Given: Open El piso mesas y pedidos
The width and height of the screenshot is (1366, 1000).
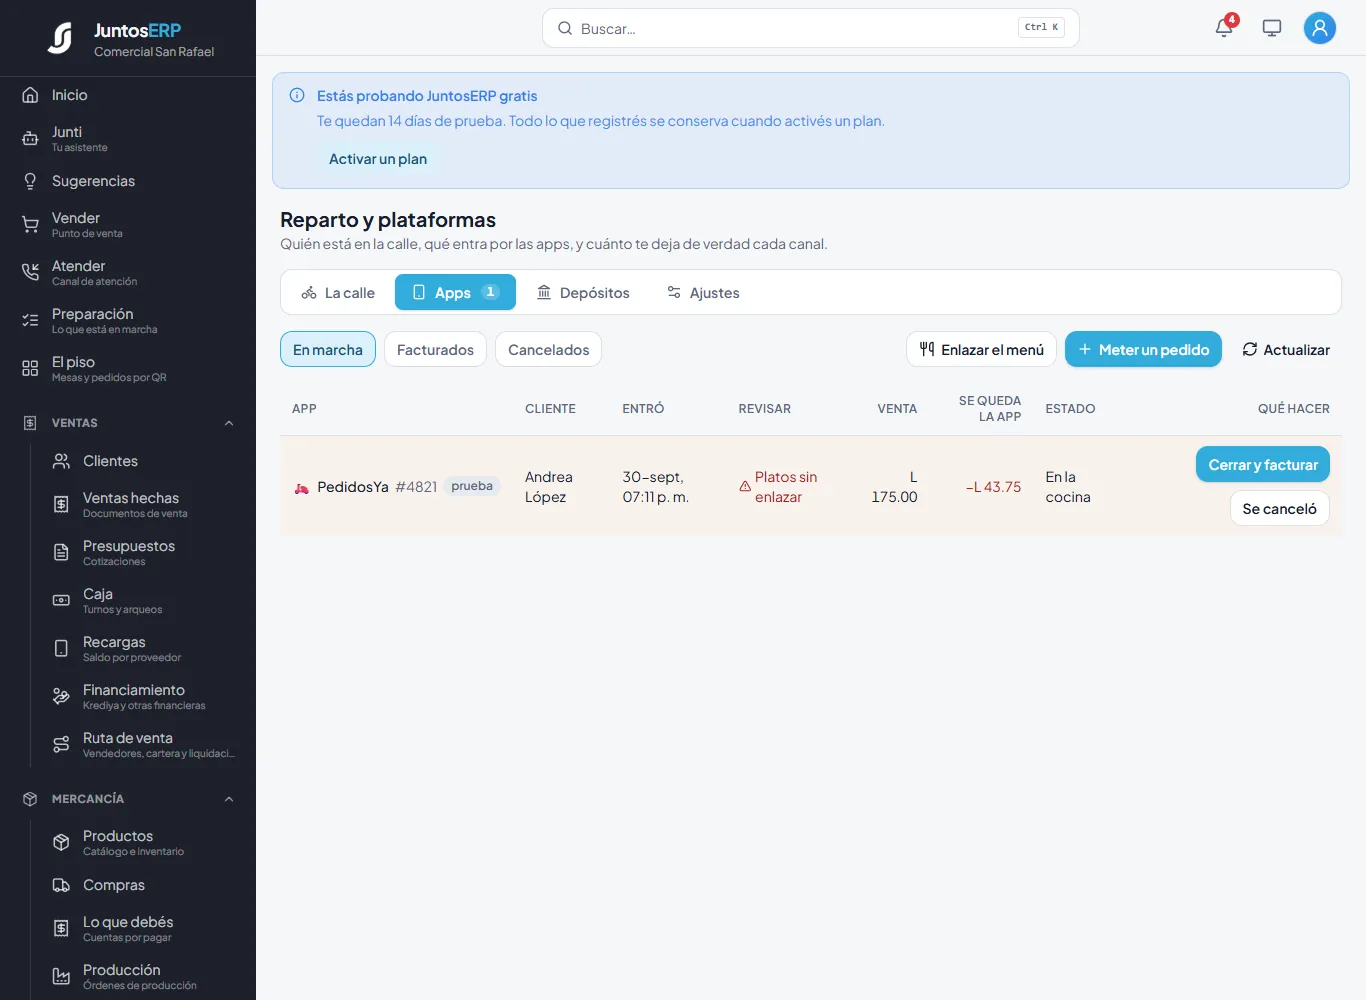Looking at the screenshot, I should coord(128,369).
